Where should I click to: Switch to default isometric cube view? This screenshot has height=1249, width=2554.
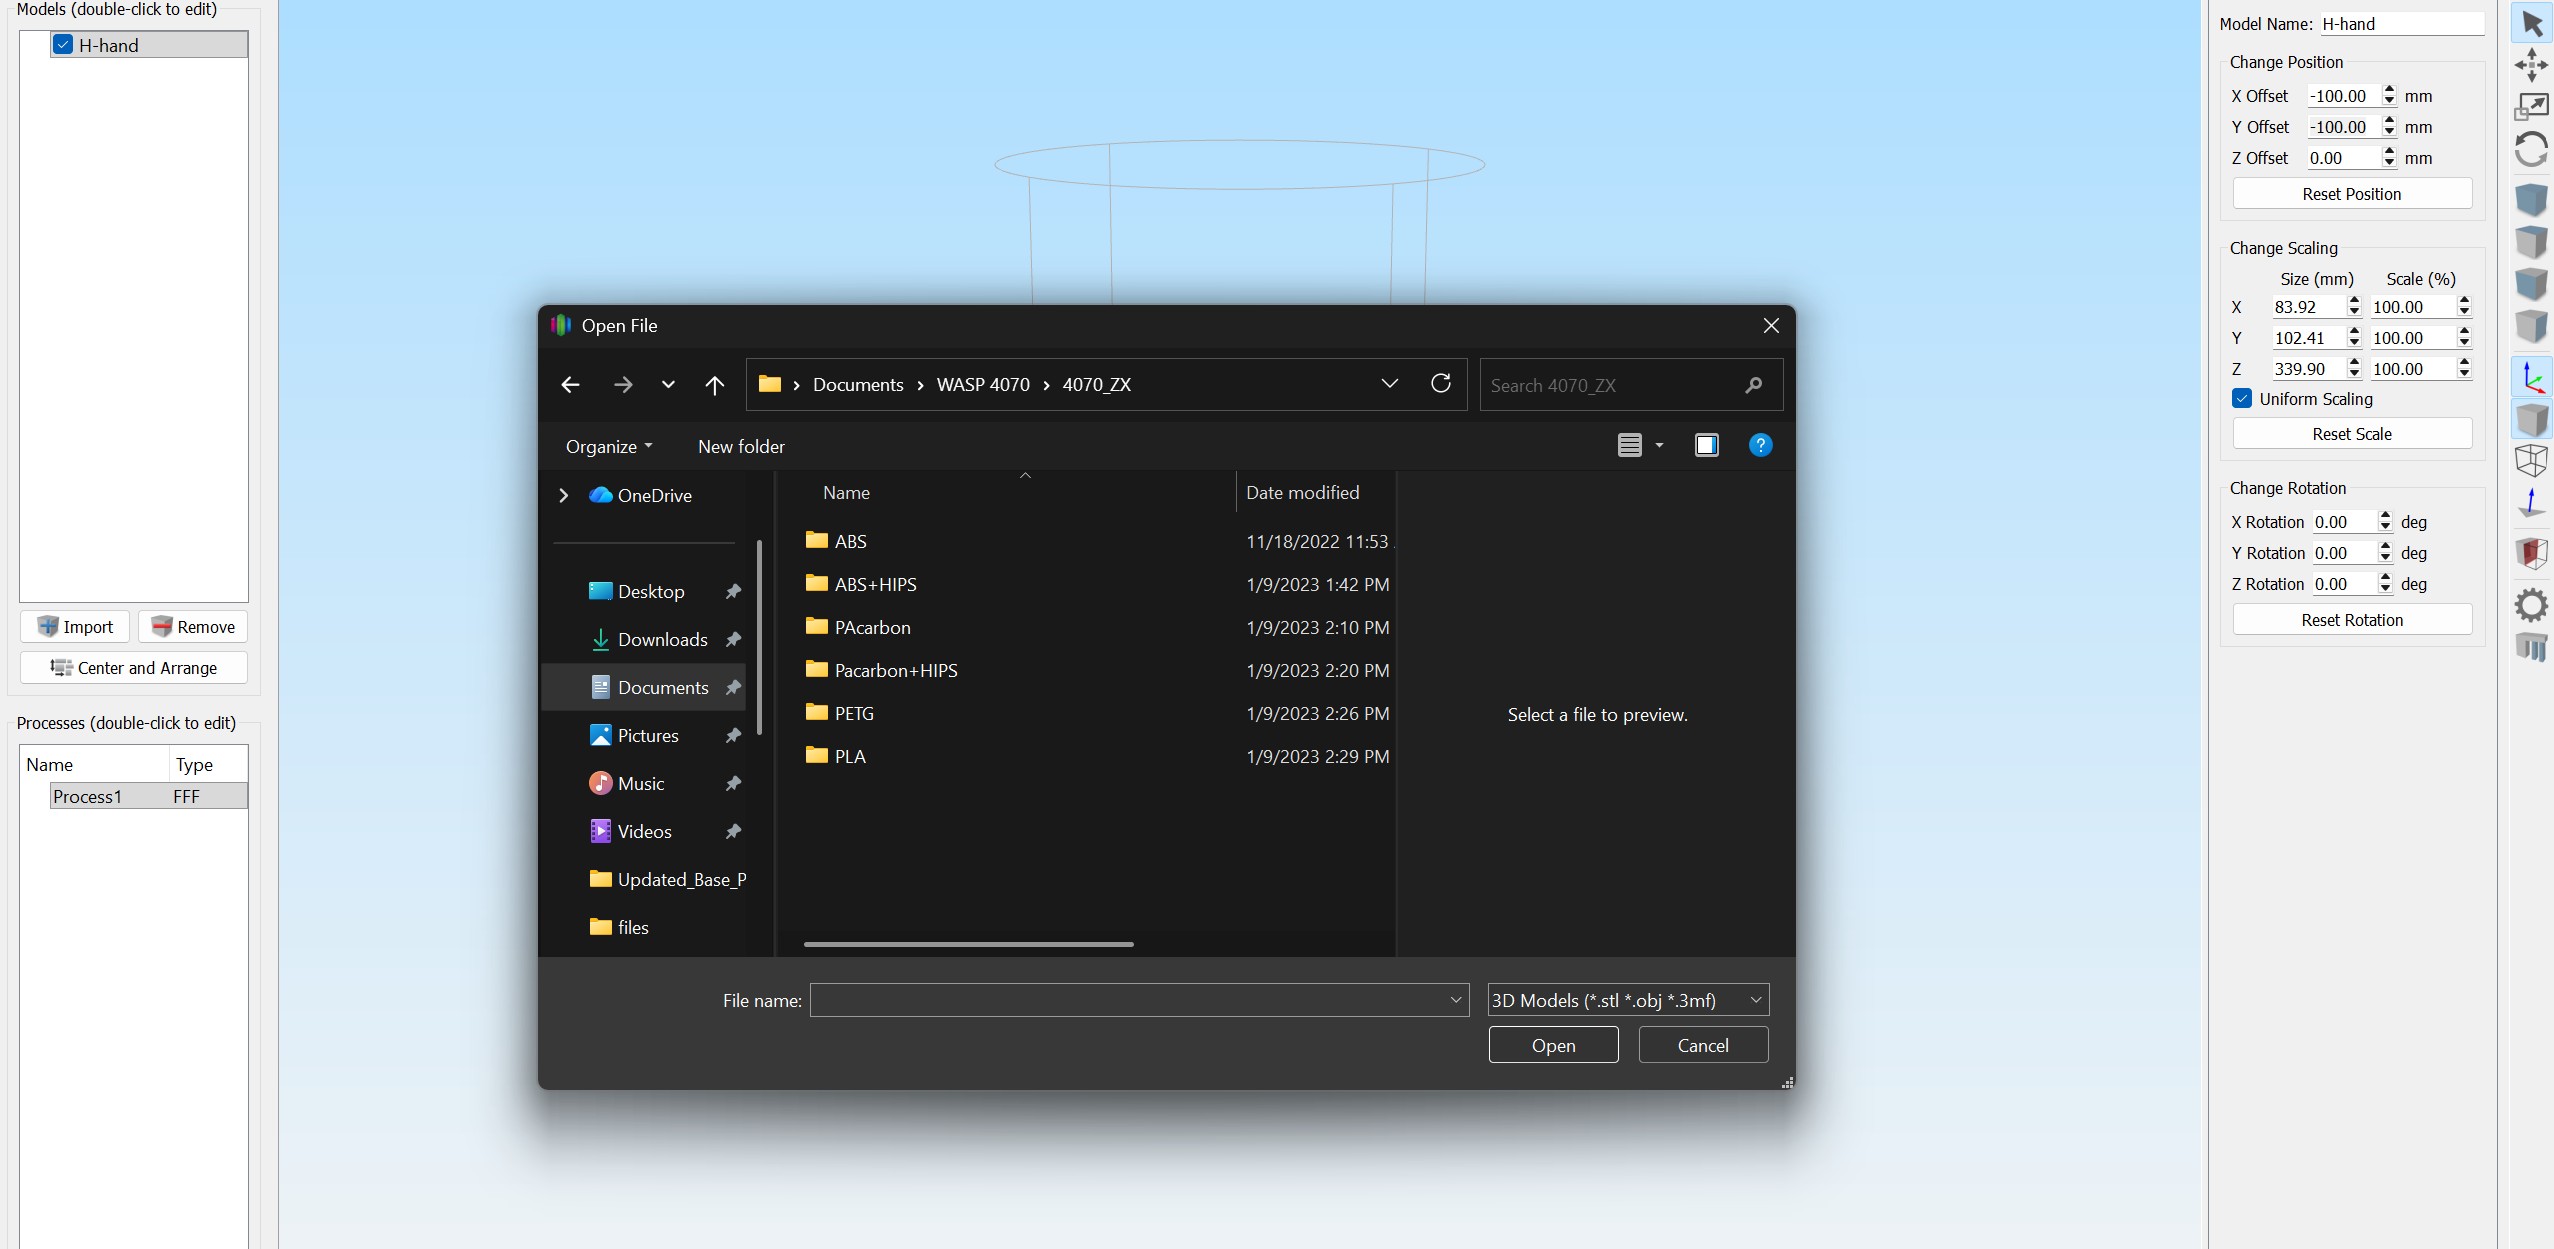point(2532,200)
